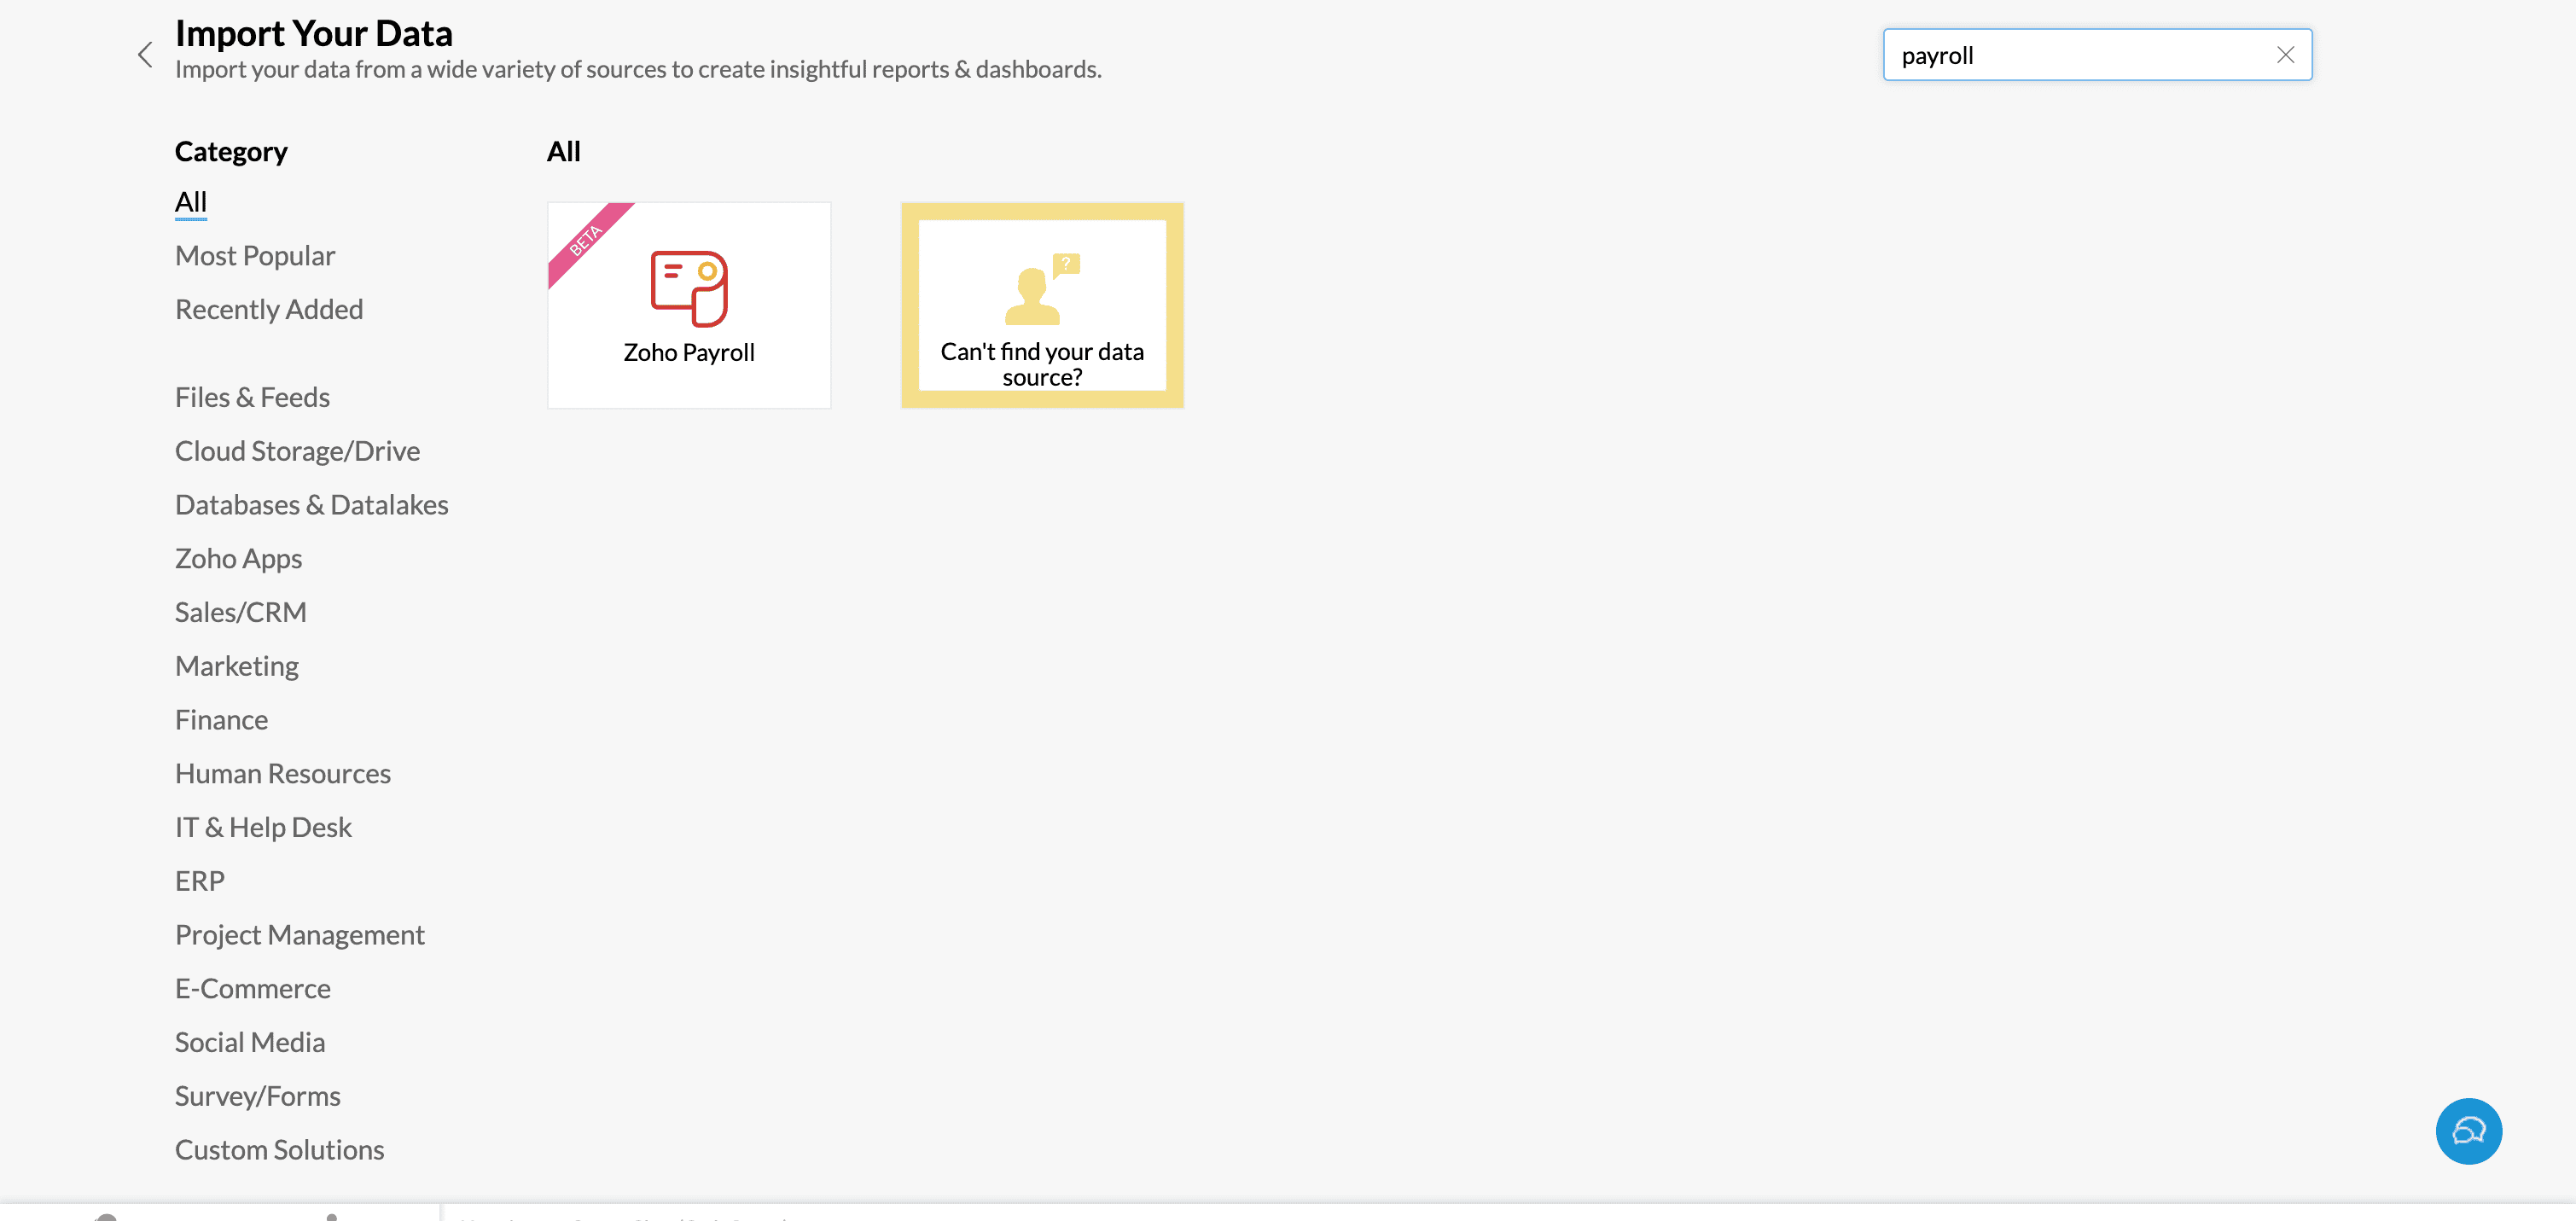Screen dimensions: 2576x1221
Task: Select the Finance category filter
Action: point(220,720)
